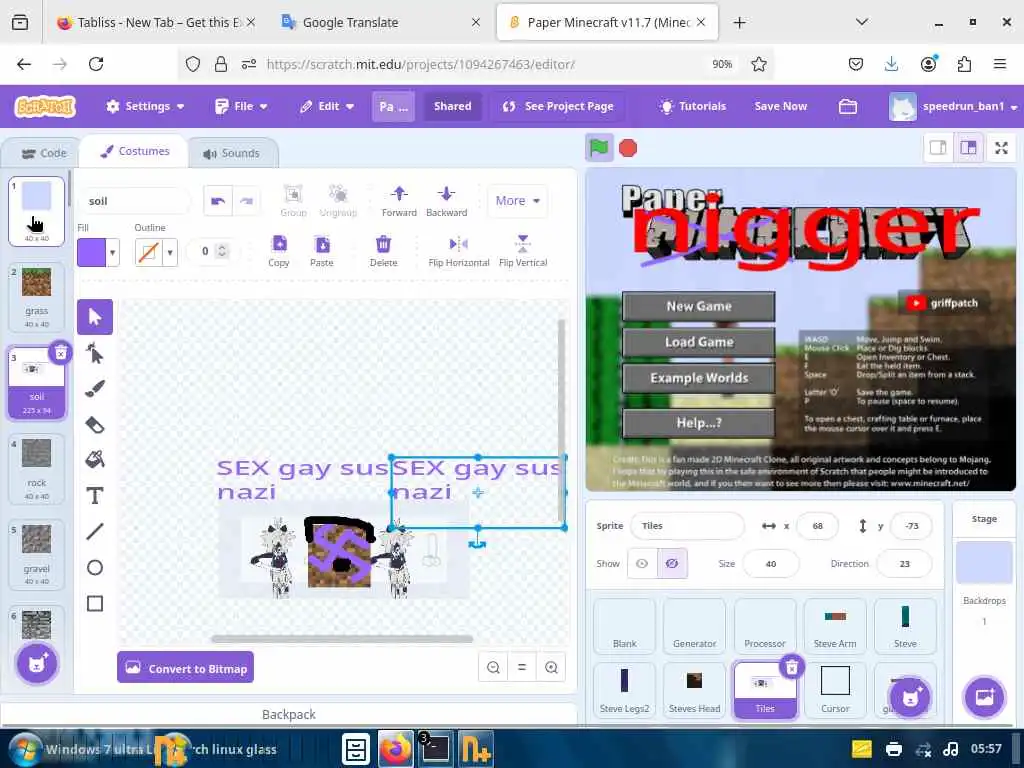Viewport: 1024px width, 768px height.
Task: Open Firefox list all tabs chevron
Action: click(861, 22)
